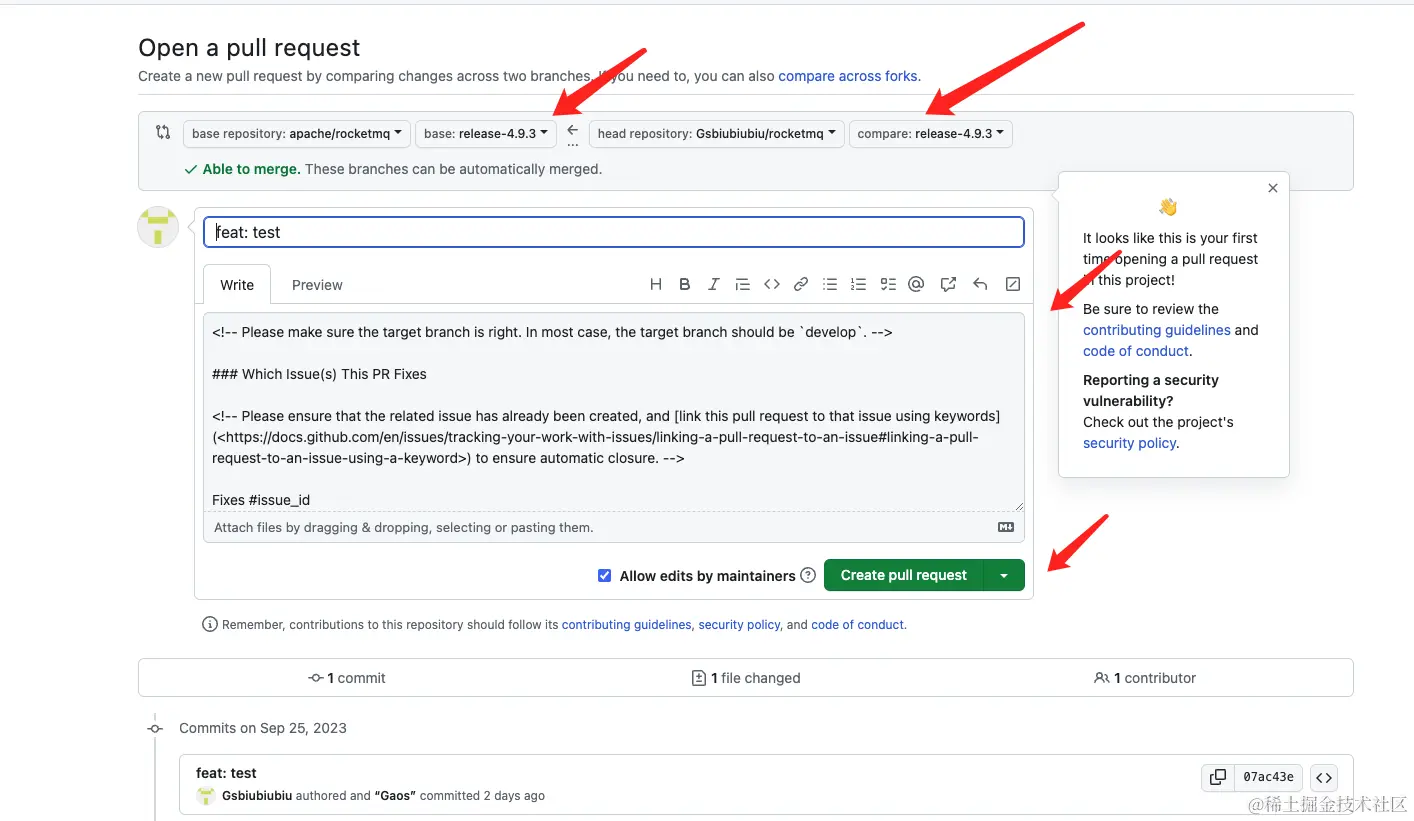1414x821 pixels.
Task: Click the help icon beside Allow edits by maintainers
Action: coord(808,575)
